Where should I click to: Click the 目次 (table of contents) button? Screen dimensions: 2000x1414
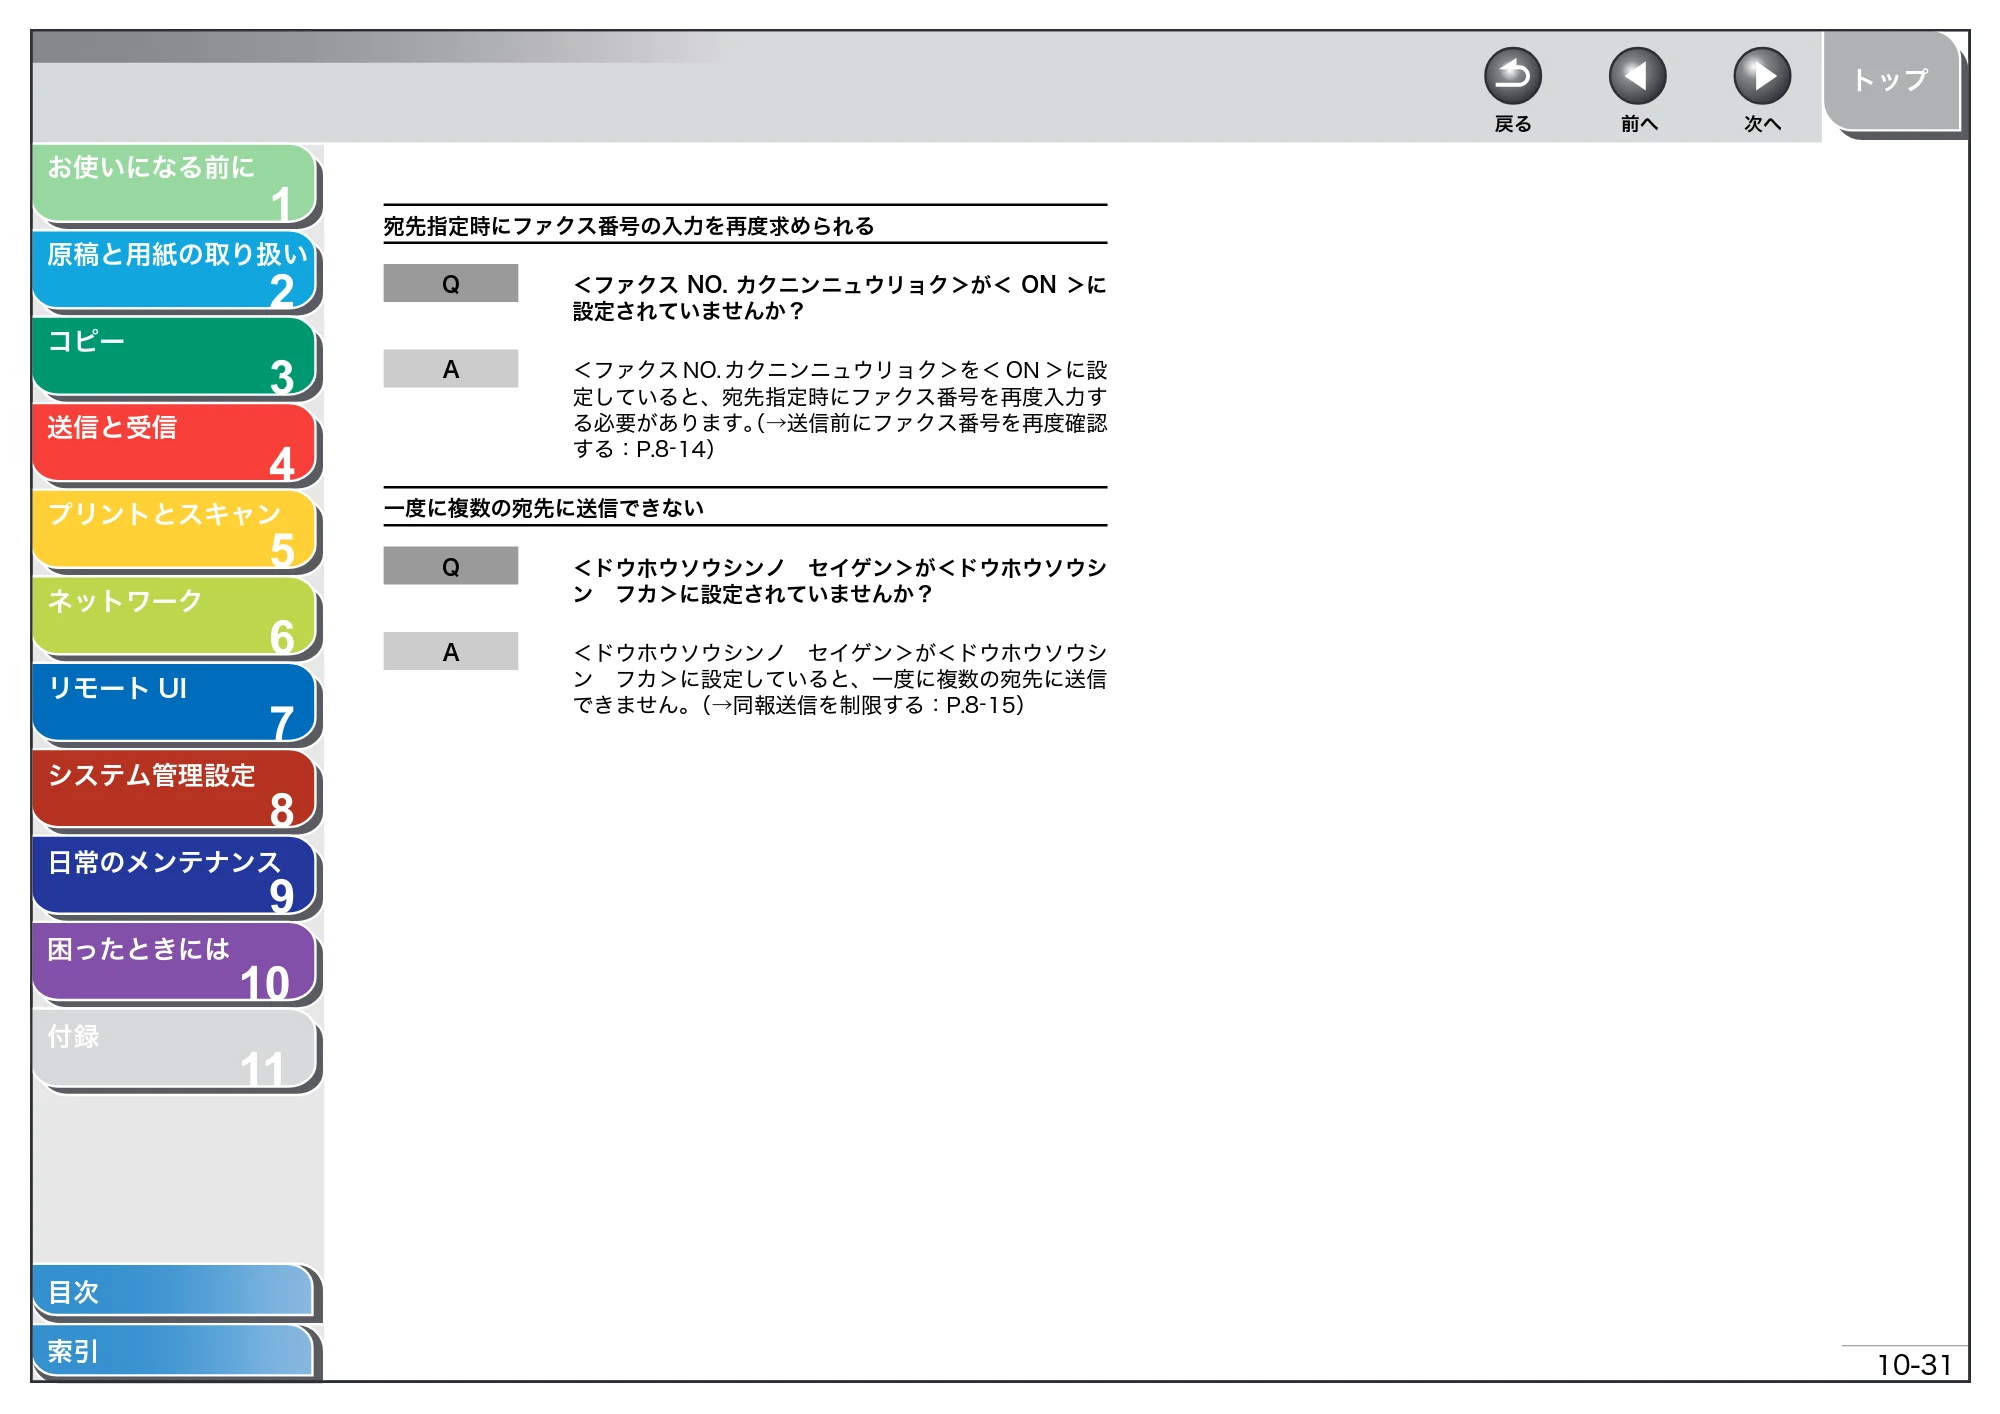point(173,1292)
